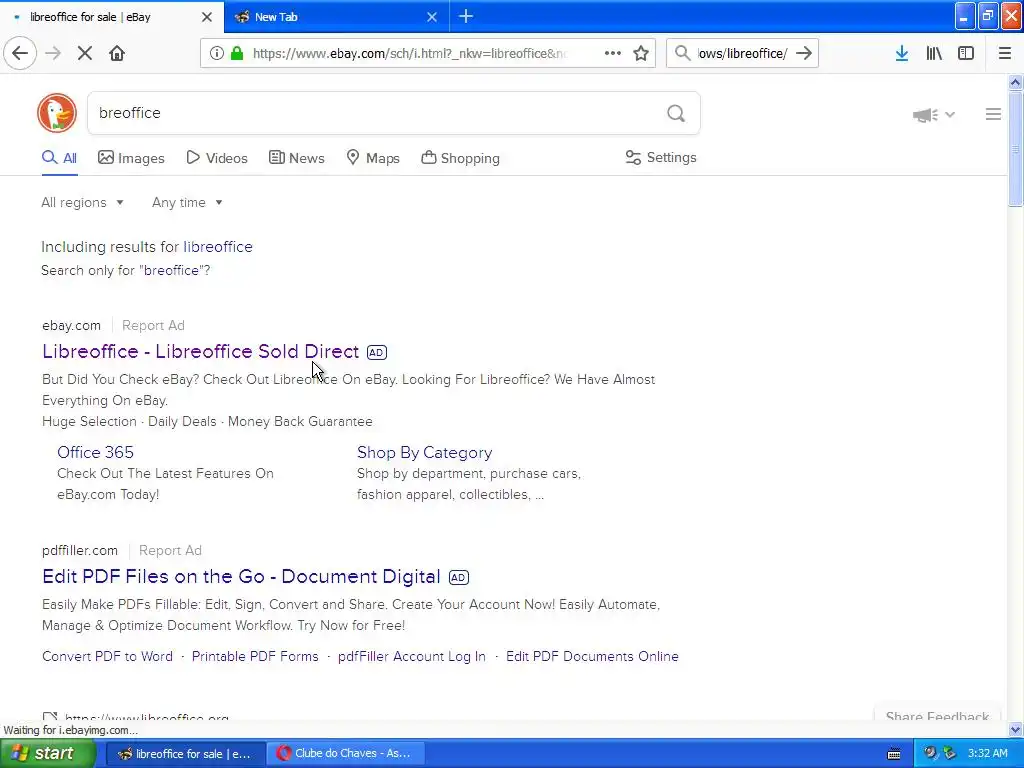
Task: Open the Office 365 sublink
Action: coord(95,453)
